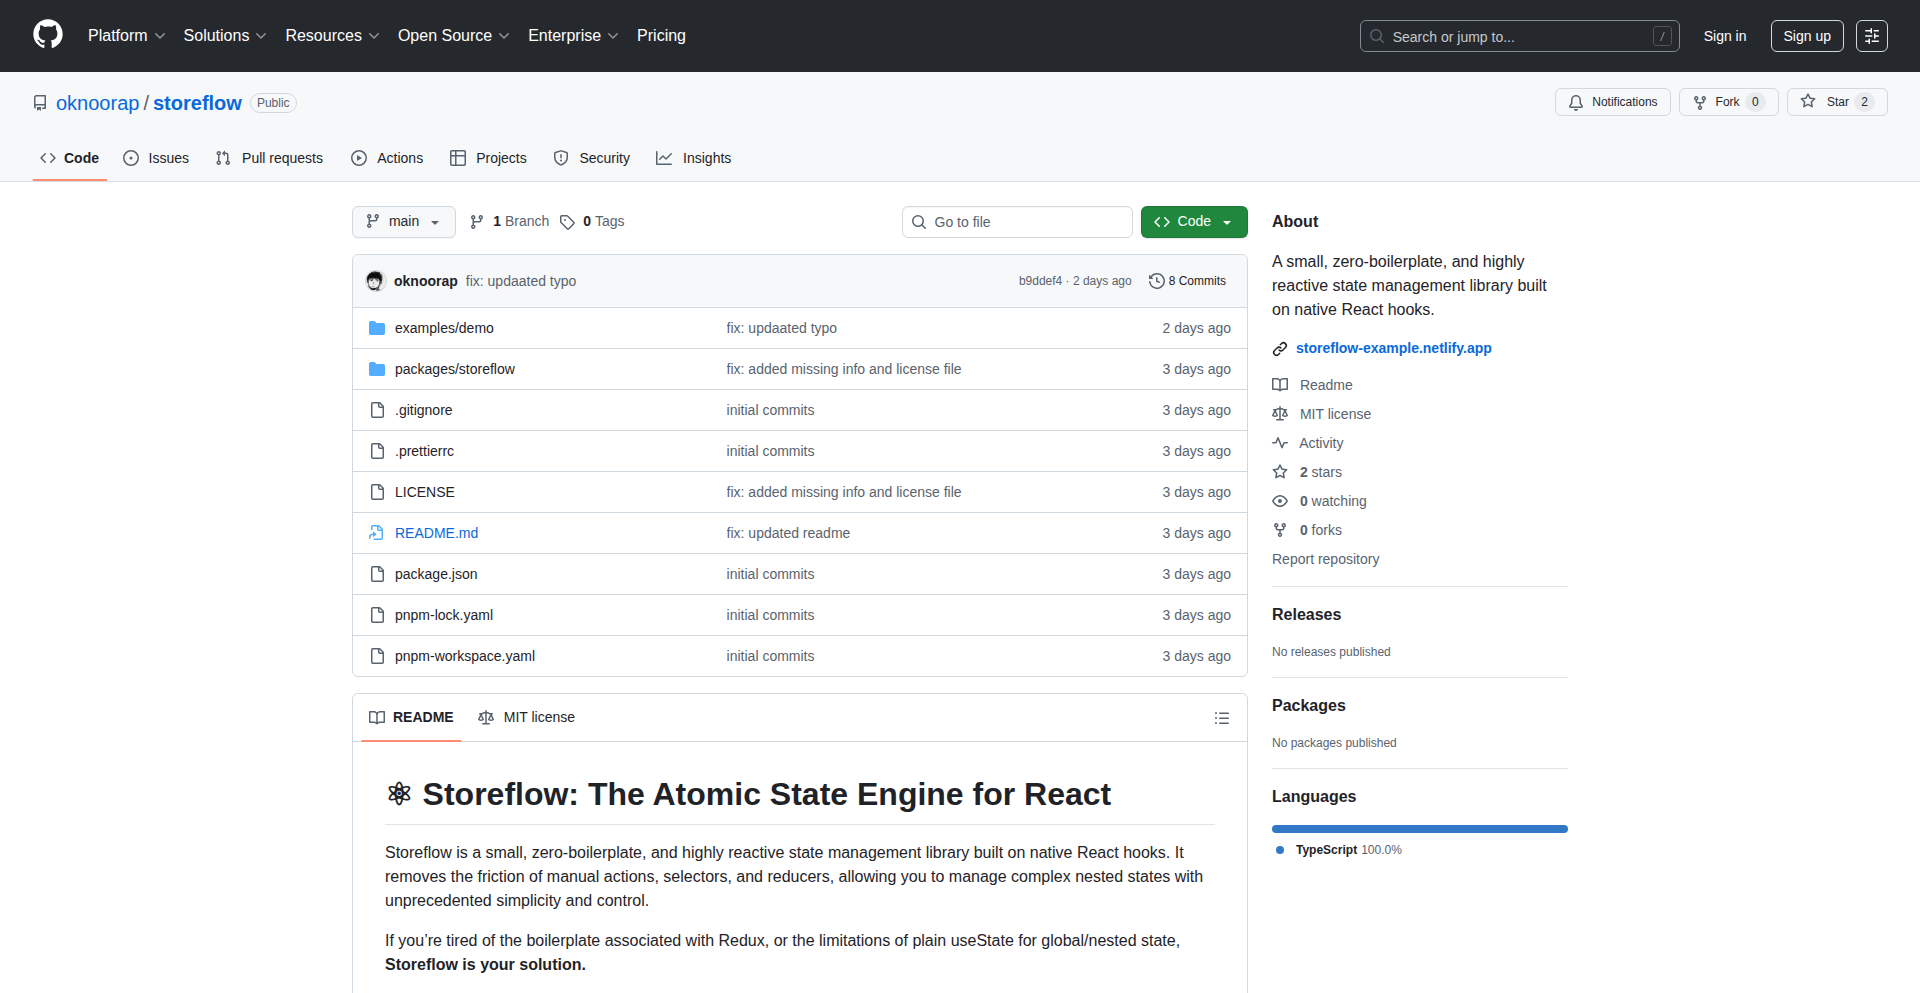Click the tag icon beside 0 Tags
The width and height of the screenshot is (1920, 993).
tap(567, 222)
